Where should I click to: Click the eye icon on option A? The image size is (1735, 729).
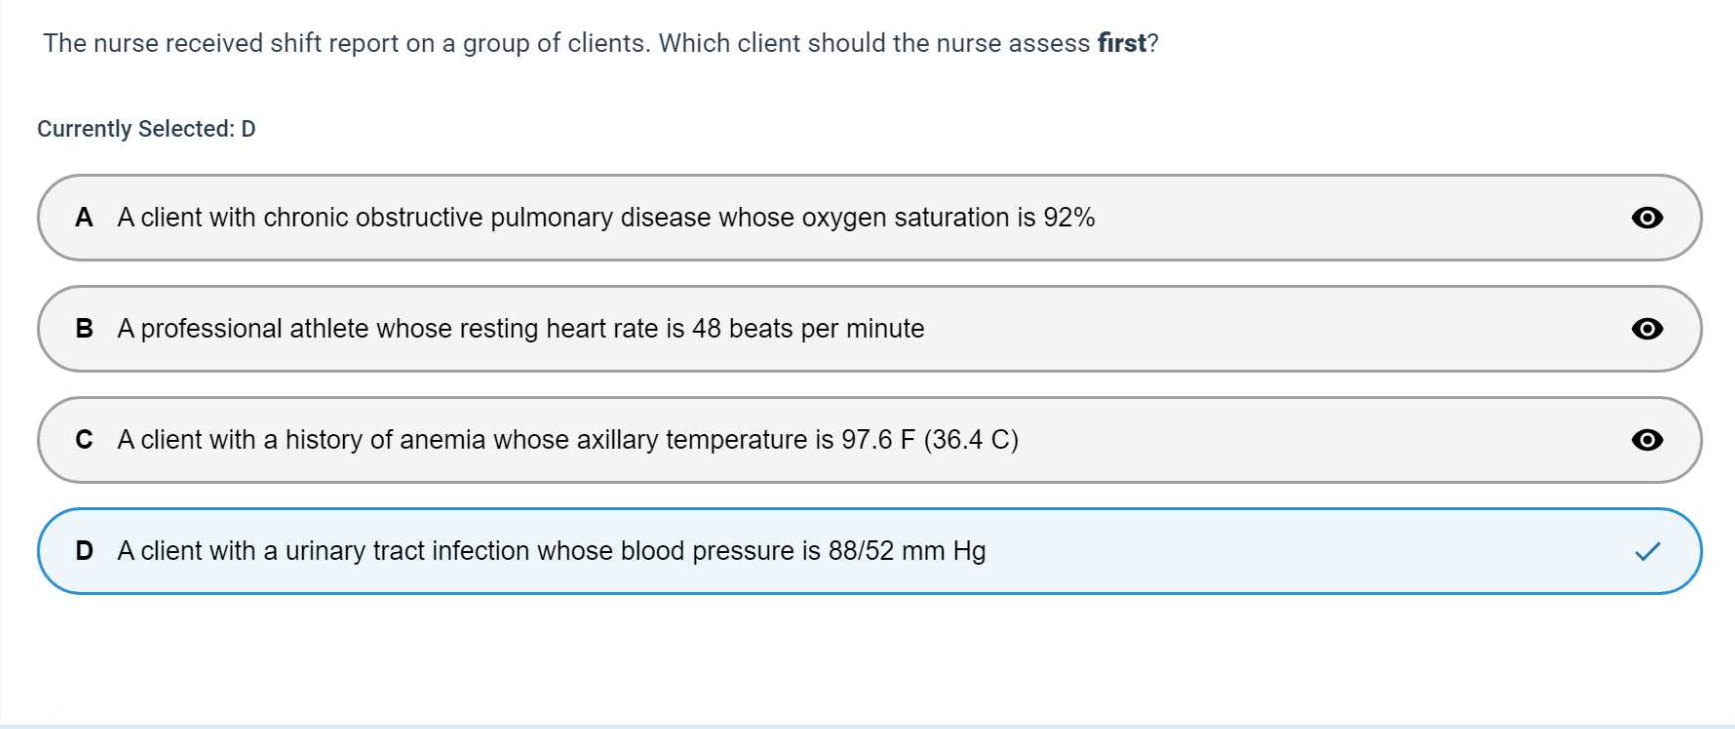(x=1647, y=218)
